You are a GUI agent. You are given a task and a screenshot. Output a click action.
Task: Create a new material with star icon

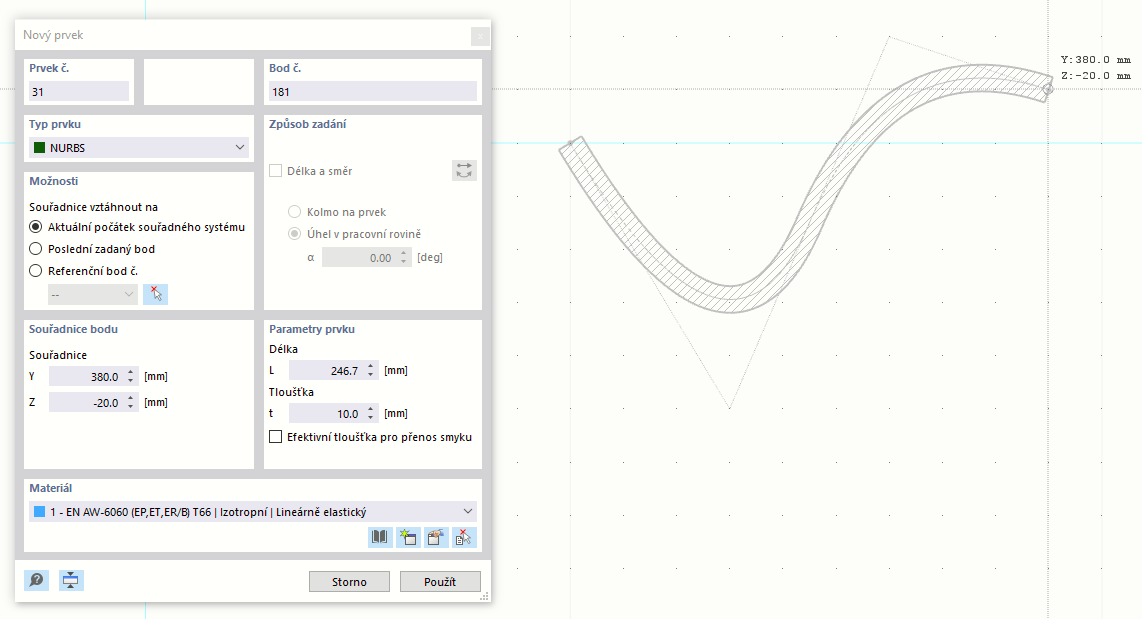pos(408,537)
